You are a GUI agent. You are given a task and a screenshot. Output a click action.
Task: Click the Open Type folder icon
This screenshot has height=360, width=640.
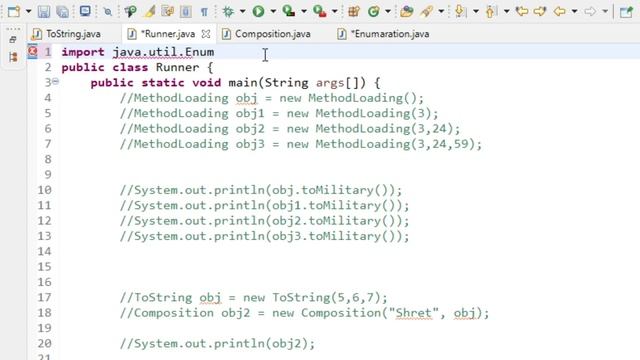pos(407,11)
